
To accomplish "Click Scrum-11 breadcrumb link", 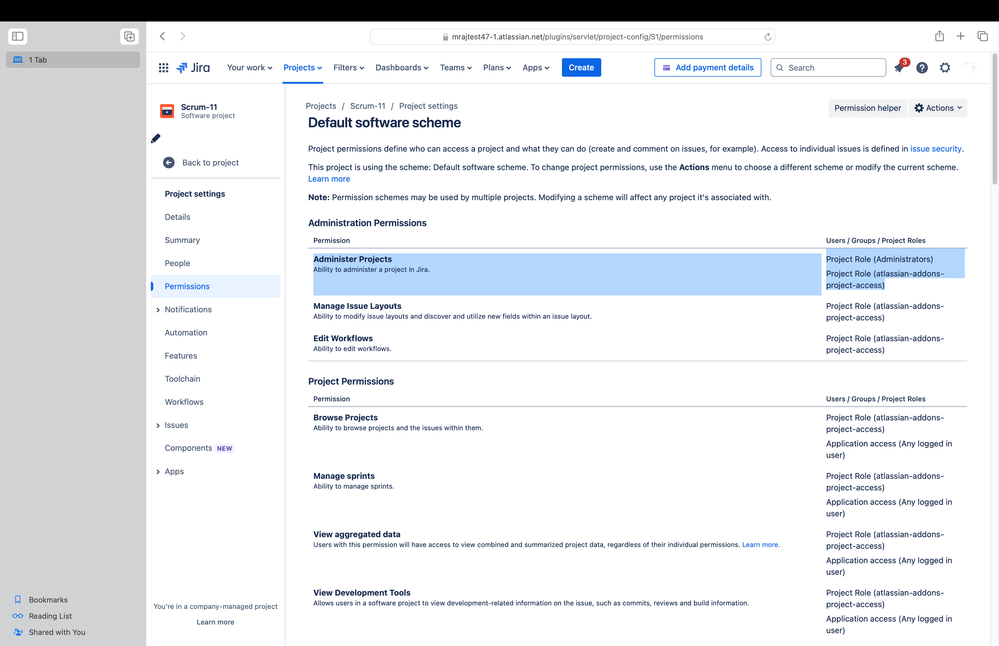I will [x=368, y=106].
